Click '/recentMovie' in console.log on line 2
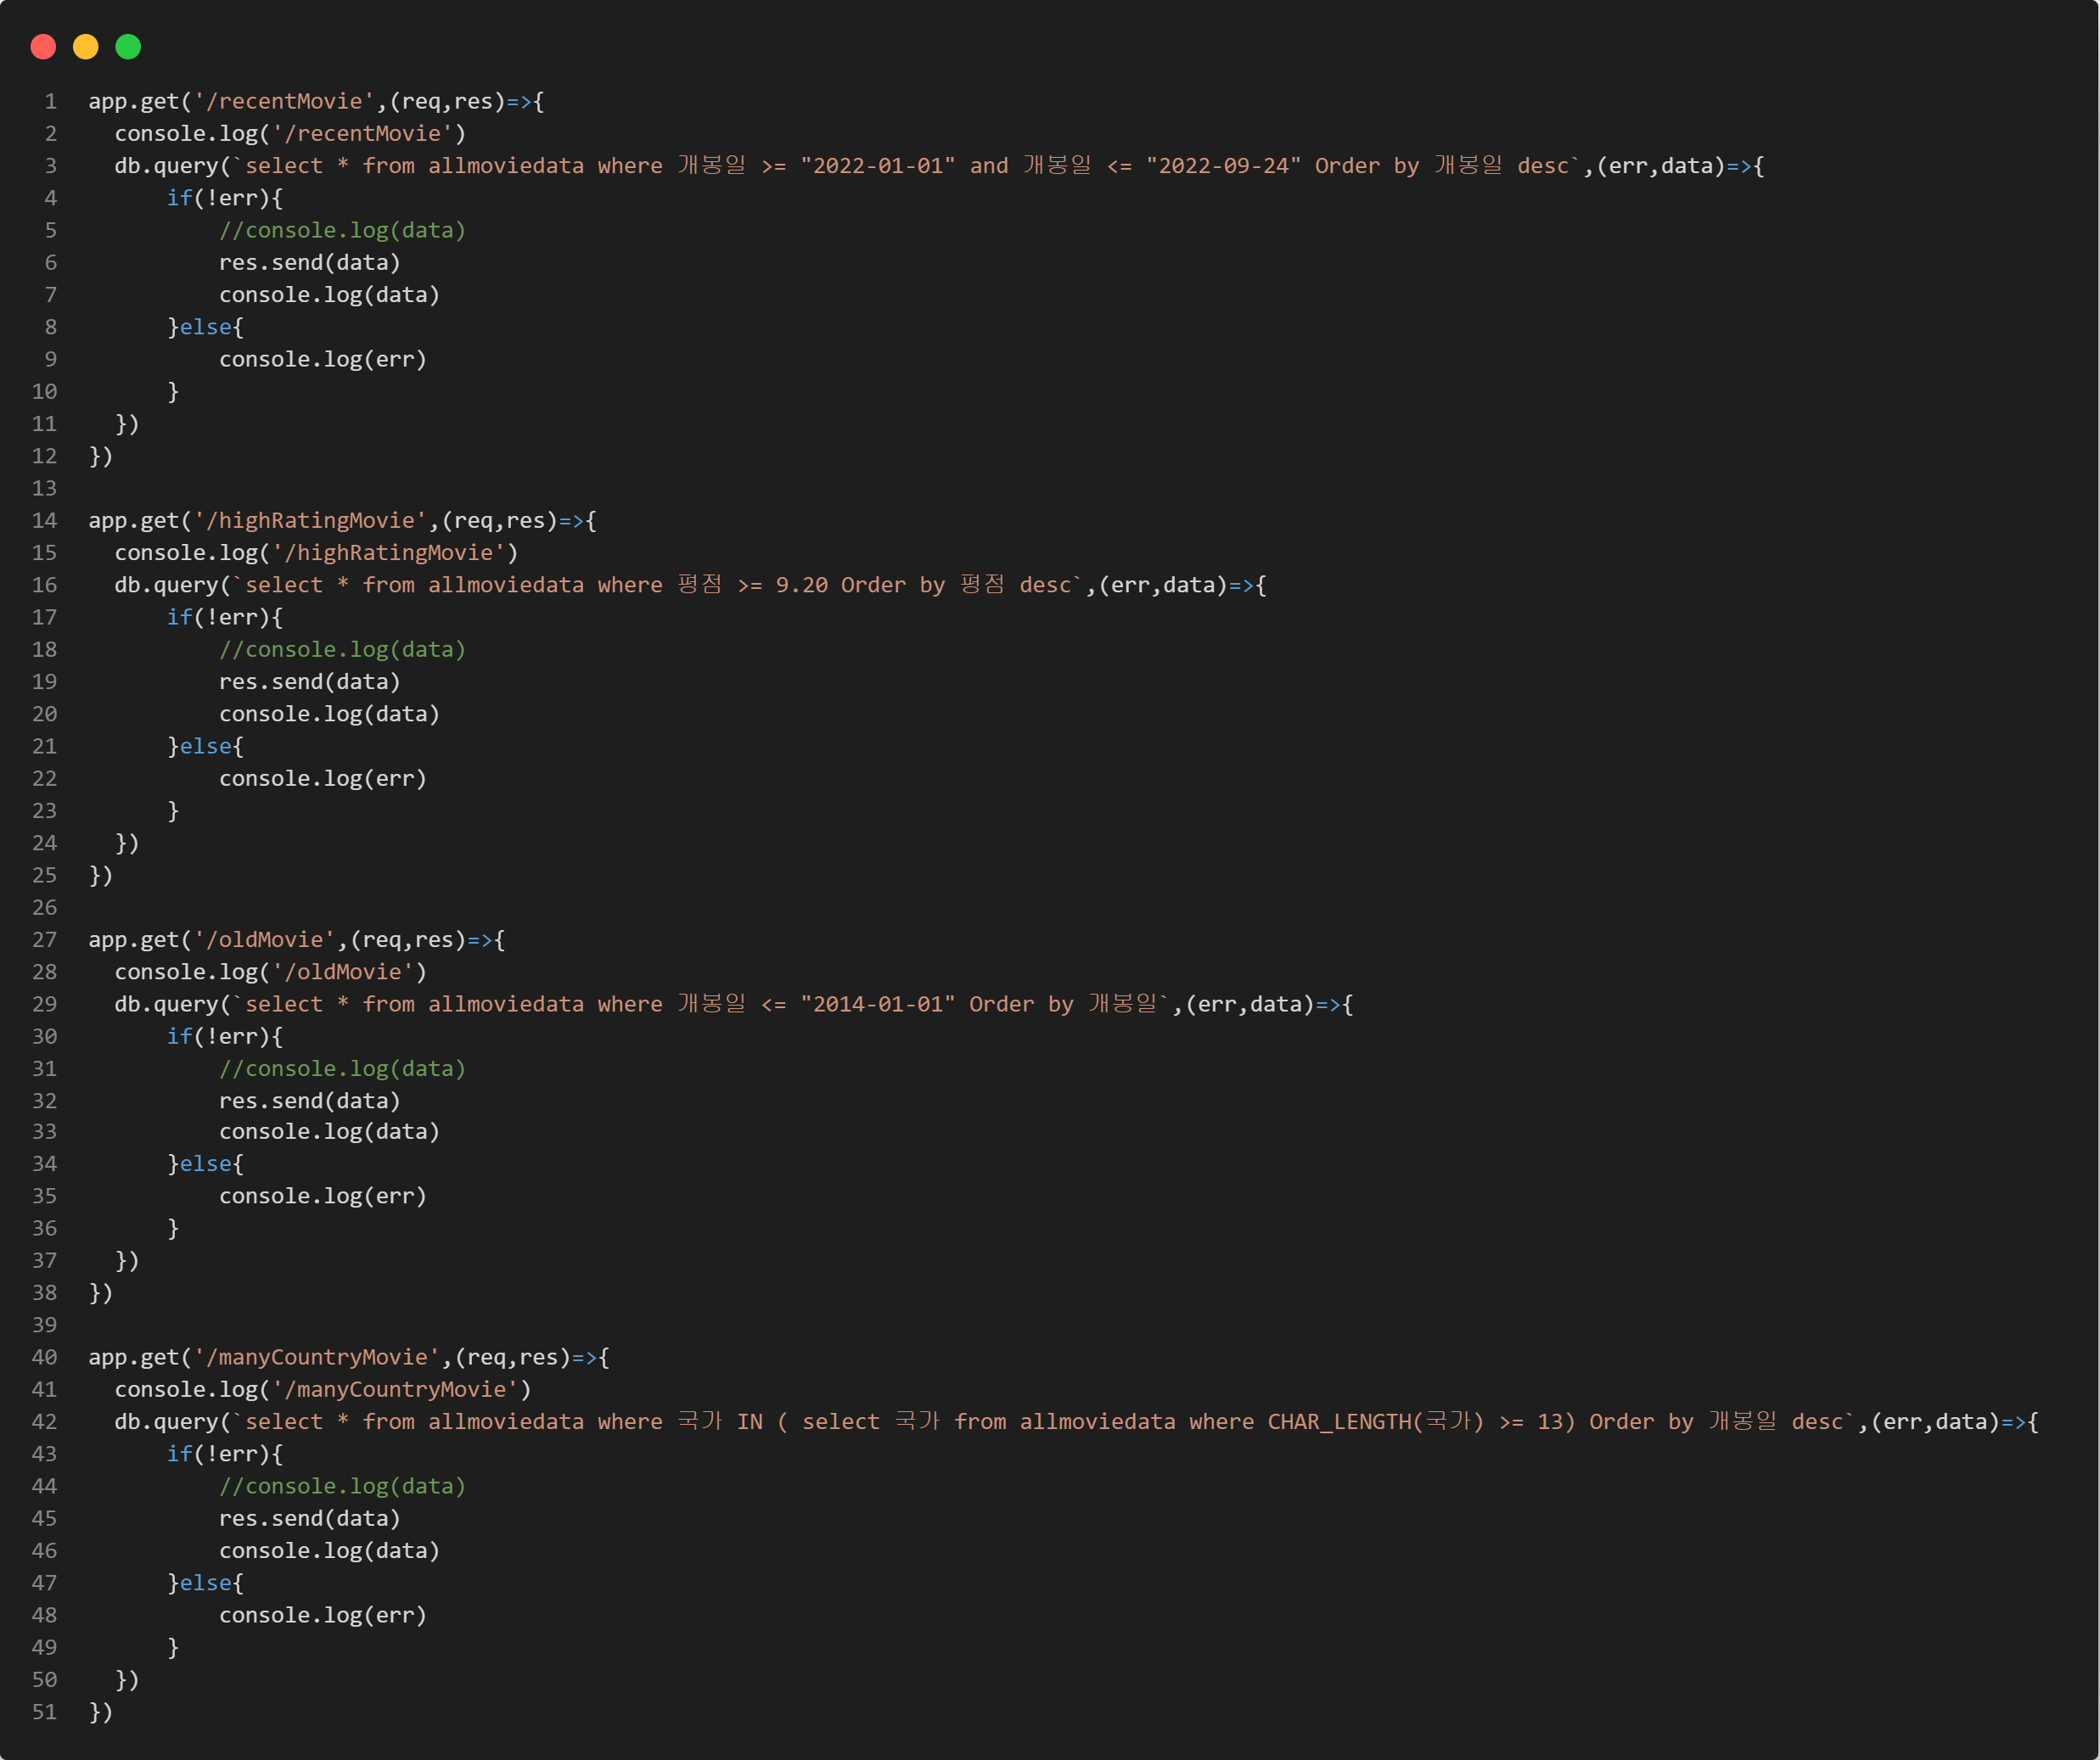The width and height of the screenshot is (2100, 1760). [363, 134]
